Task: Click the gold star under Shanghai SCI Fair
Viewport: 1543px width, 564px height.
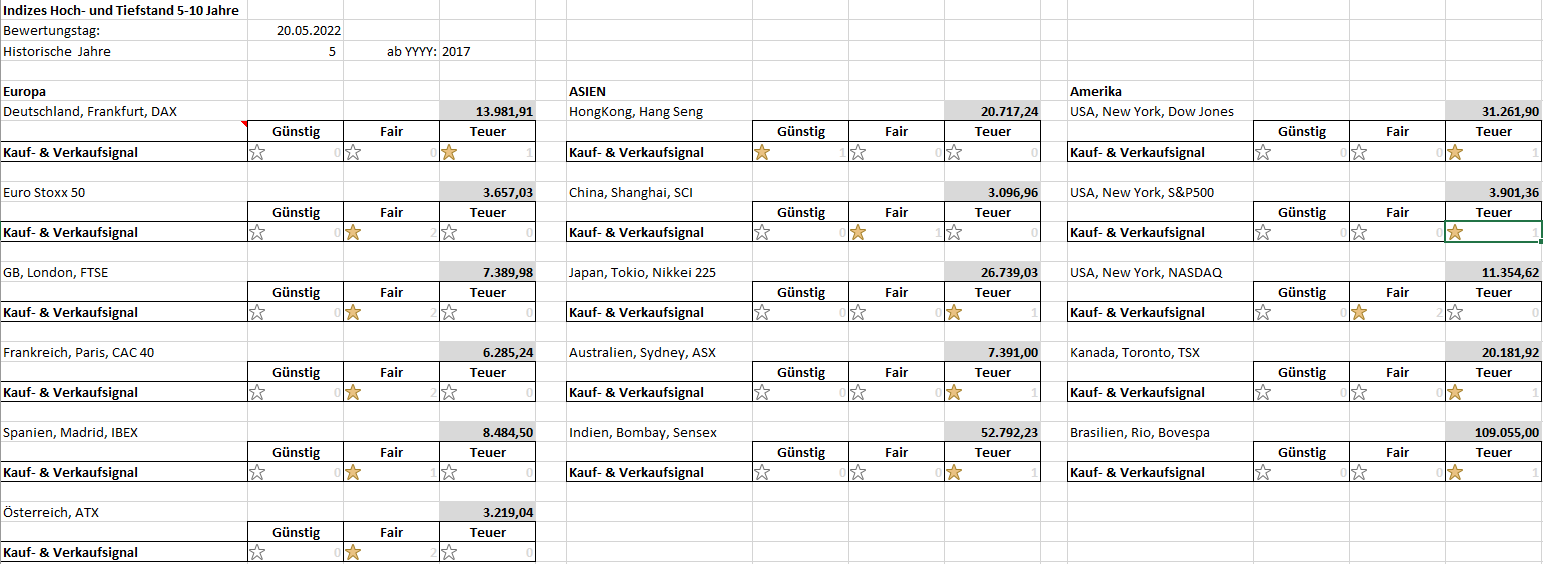Action: (x=858, y=233)
